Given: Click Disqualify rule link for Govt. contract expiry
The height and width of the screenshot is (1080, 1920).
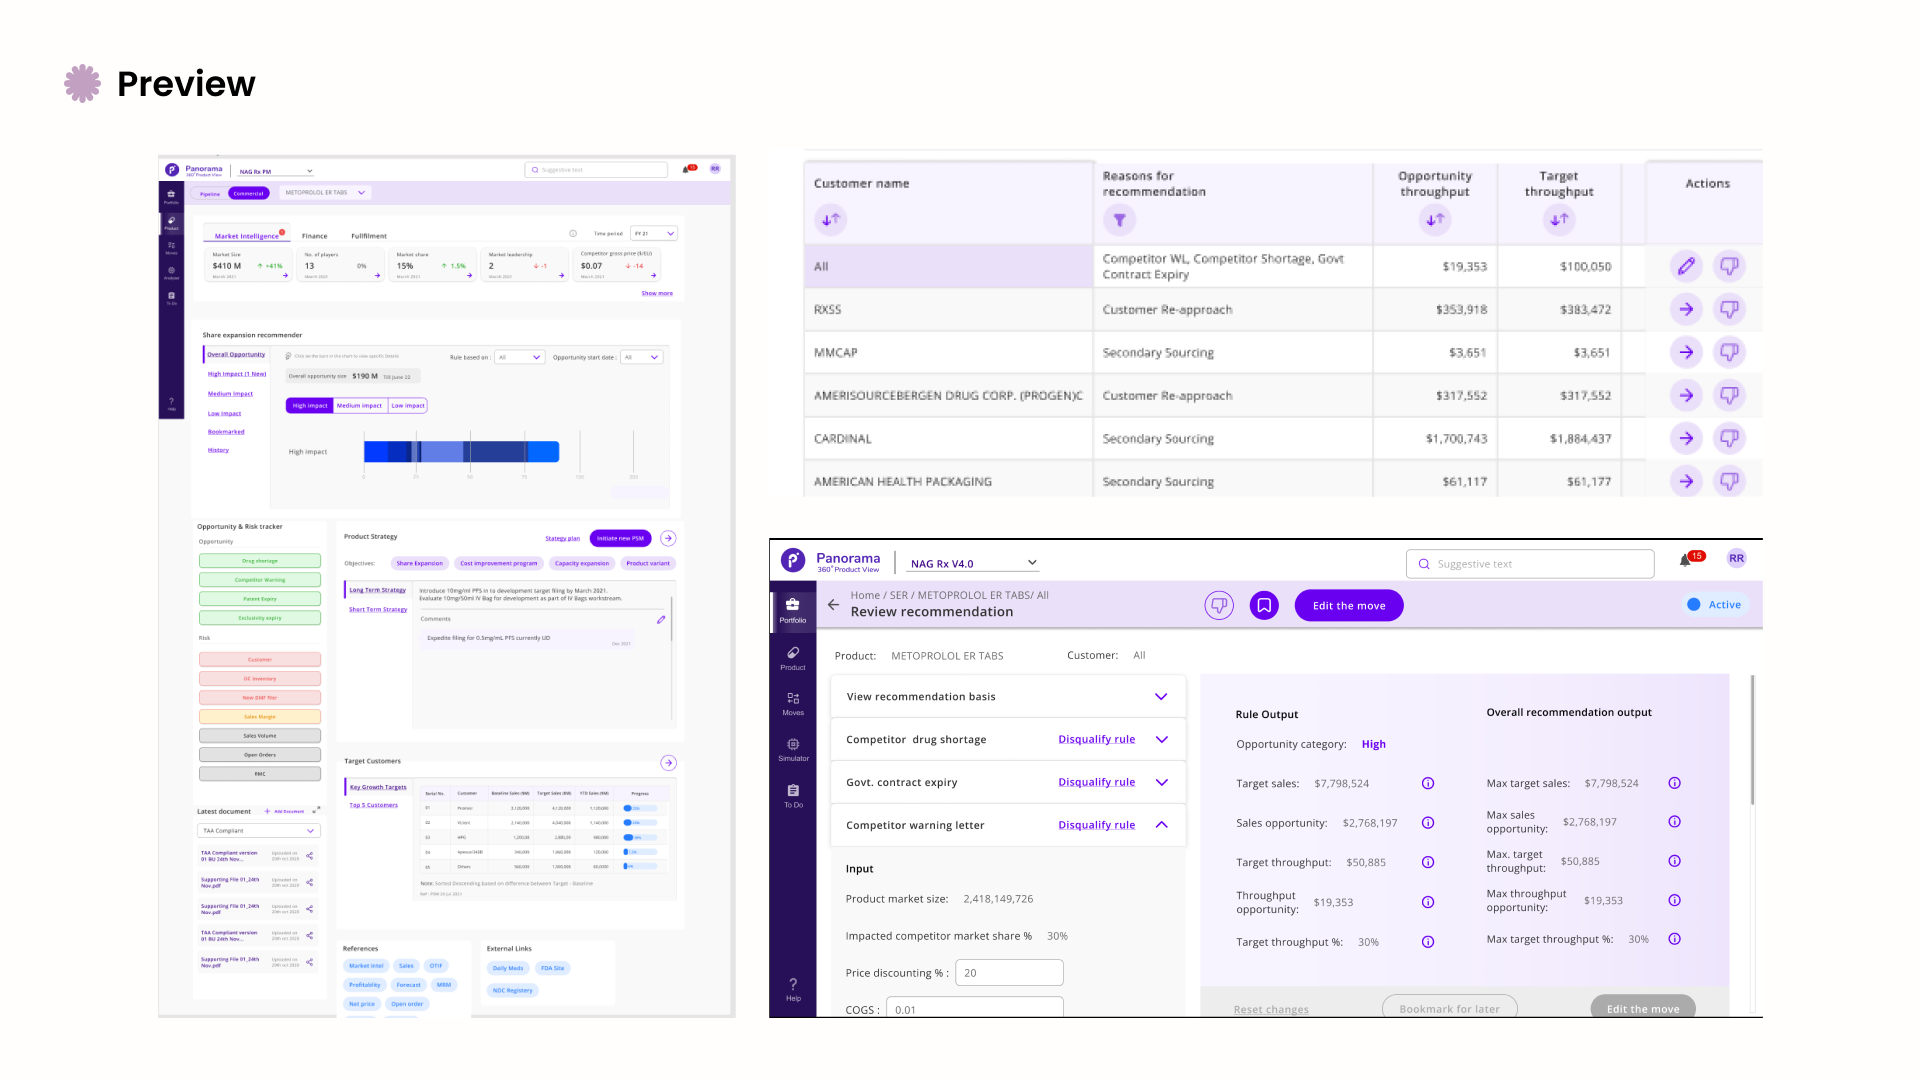Looking at the screenshot, I should pos(1096,782).
